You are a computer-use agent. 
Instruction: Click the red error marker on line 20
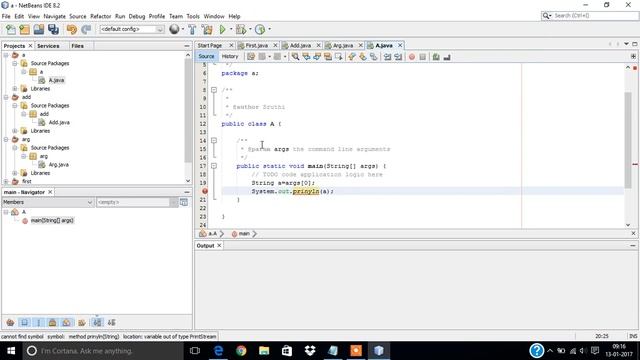pos(205,191)
